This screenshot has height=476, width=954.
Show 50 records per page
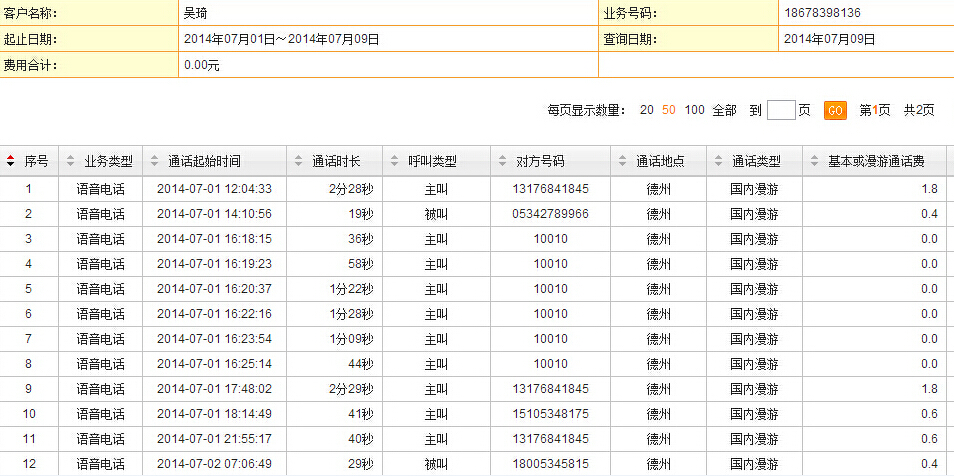(x=669, y=110)
